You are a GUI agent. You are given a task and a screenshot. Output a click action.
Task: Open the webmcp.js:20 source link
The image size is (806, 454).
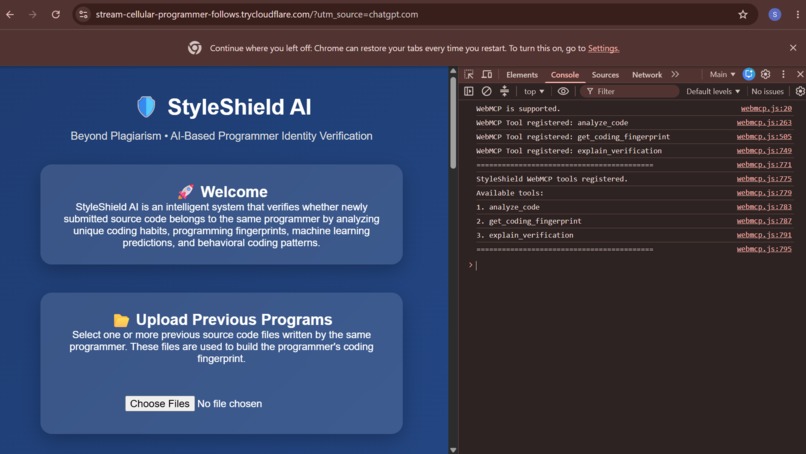766,108
